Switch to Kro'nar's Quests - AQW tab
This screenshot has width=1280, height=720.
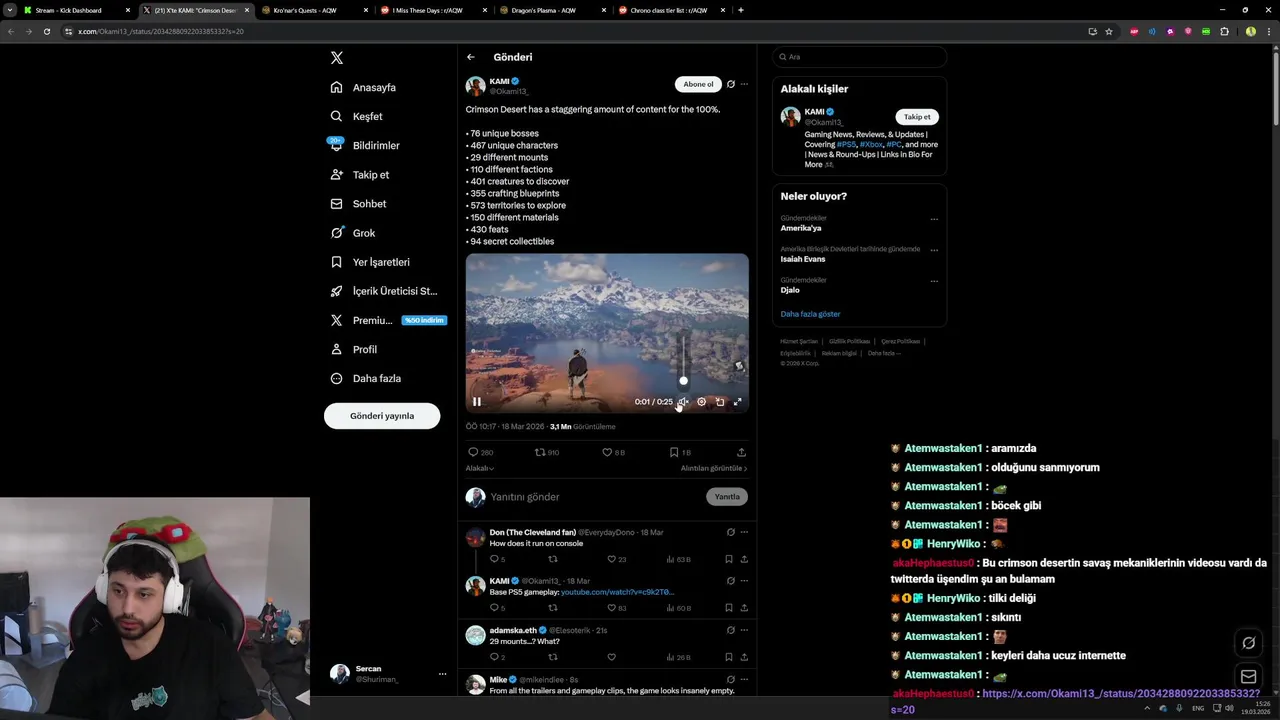point(313,10)
